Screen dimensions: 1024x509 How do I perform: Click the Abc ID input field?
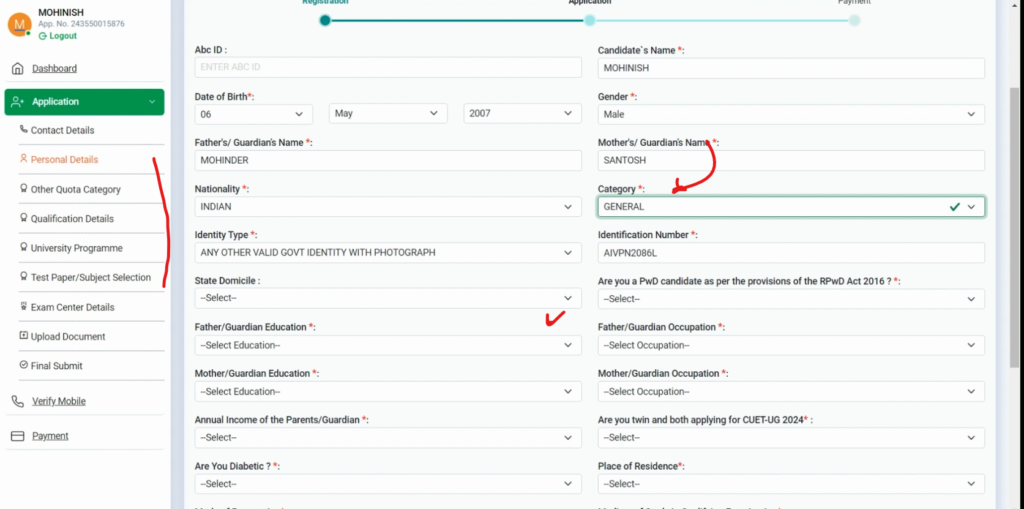point(387,67)
